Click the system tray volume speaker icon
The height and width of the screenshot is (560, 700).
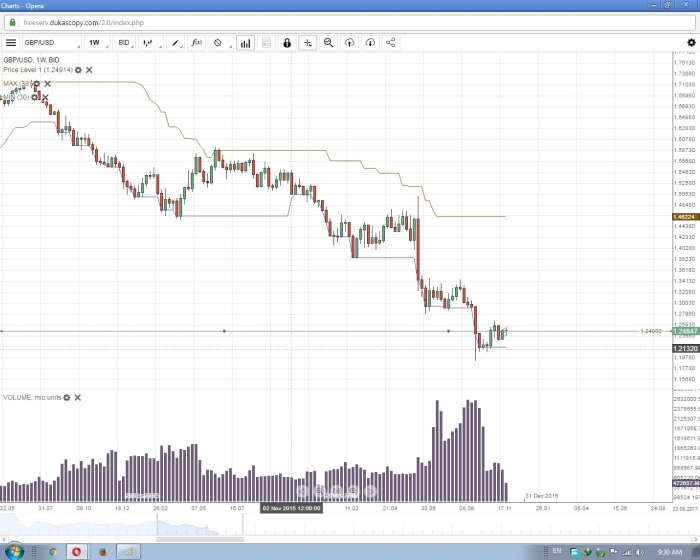[x=640, y=552]
